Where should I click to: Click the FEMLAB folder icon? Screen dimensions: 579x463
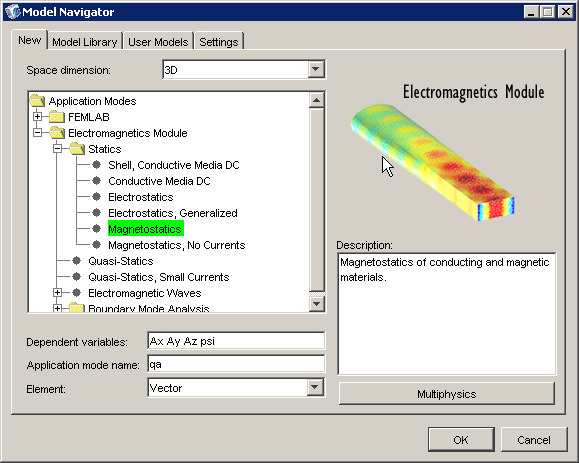[x=57, y=117]
